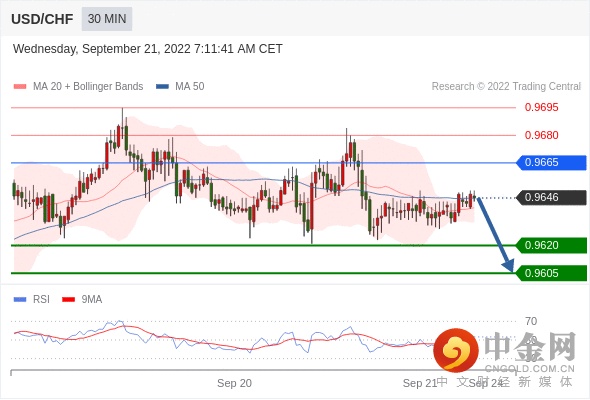Select the 9MA legend label
Viewport: 590px width, 400px height.
92,300
